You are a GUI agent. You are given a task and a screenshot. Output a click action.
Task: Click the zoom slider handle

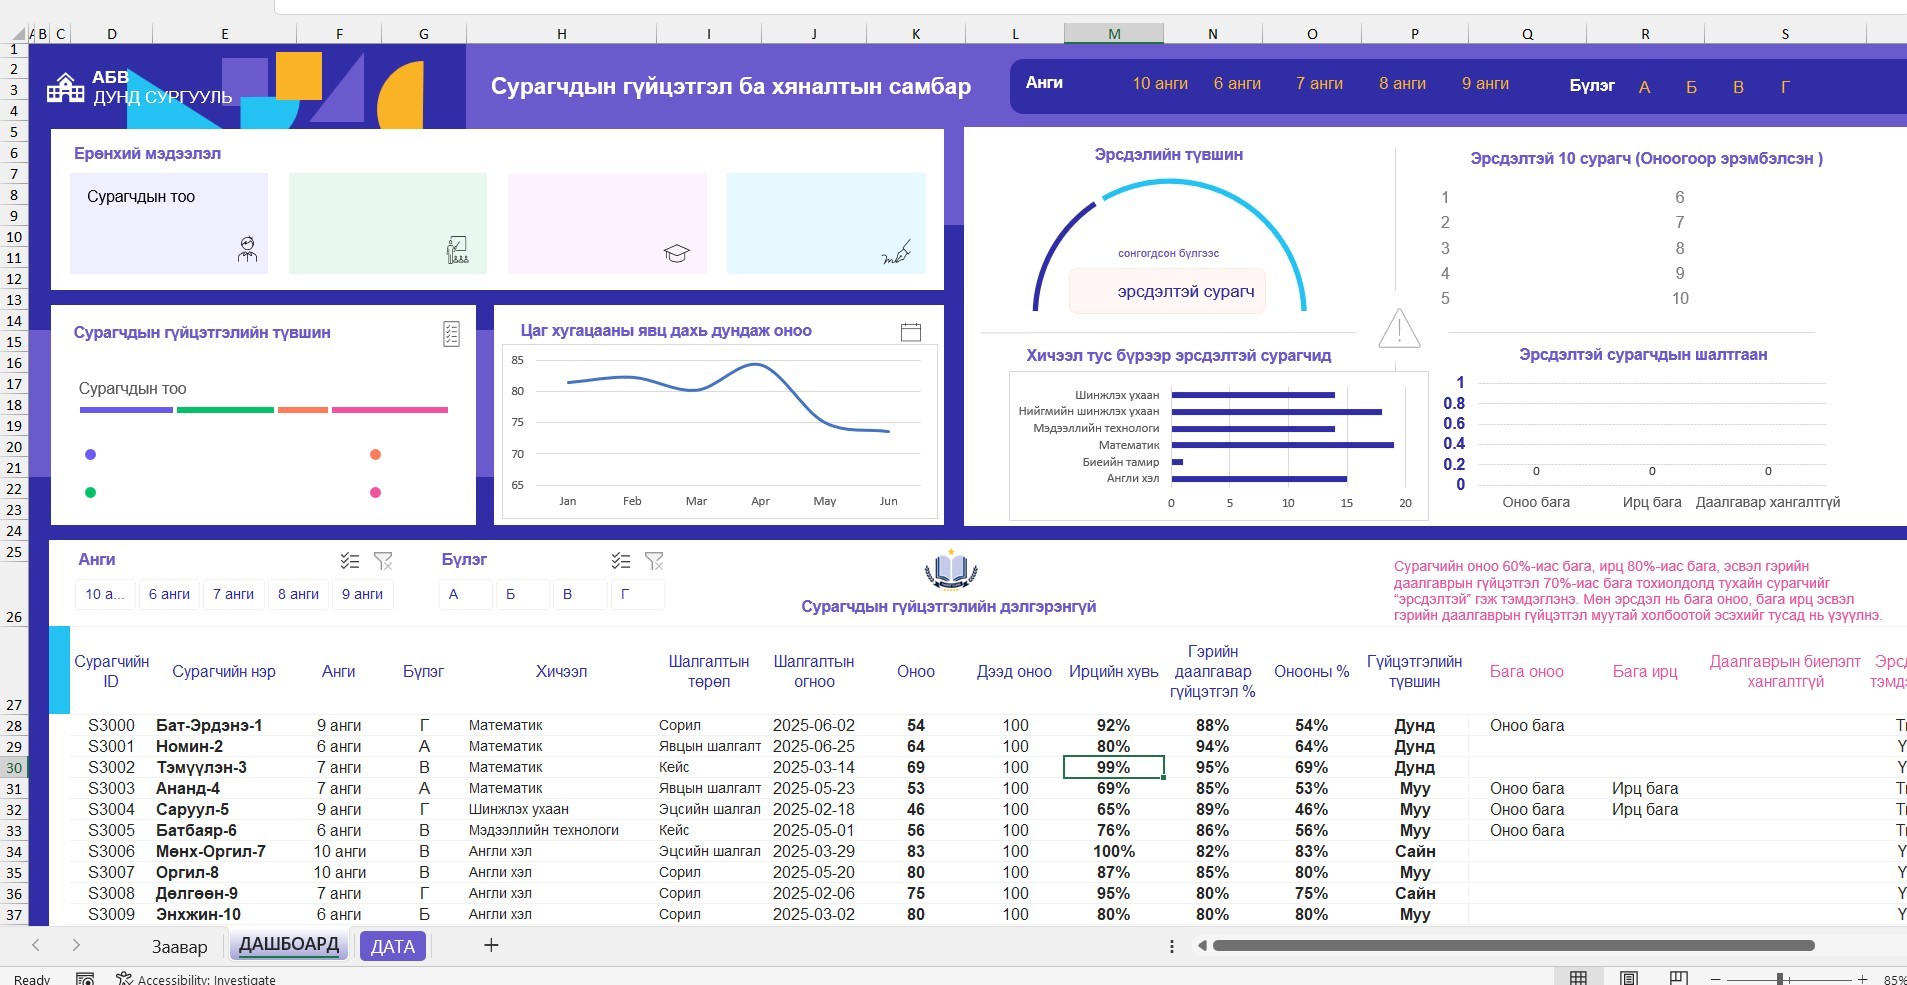1780,979
